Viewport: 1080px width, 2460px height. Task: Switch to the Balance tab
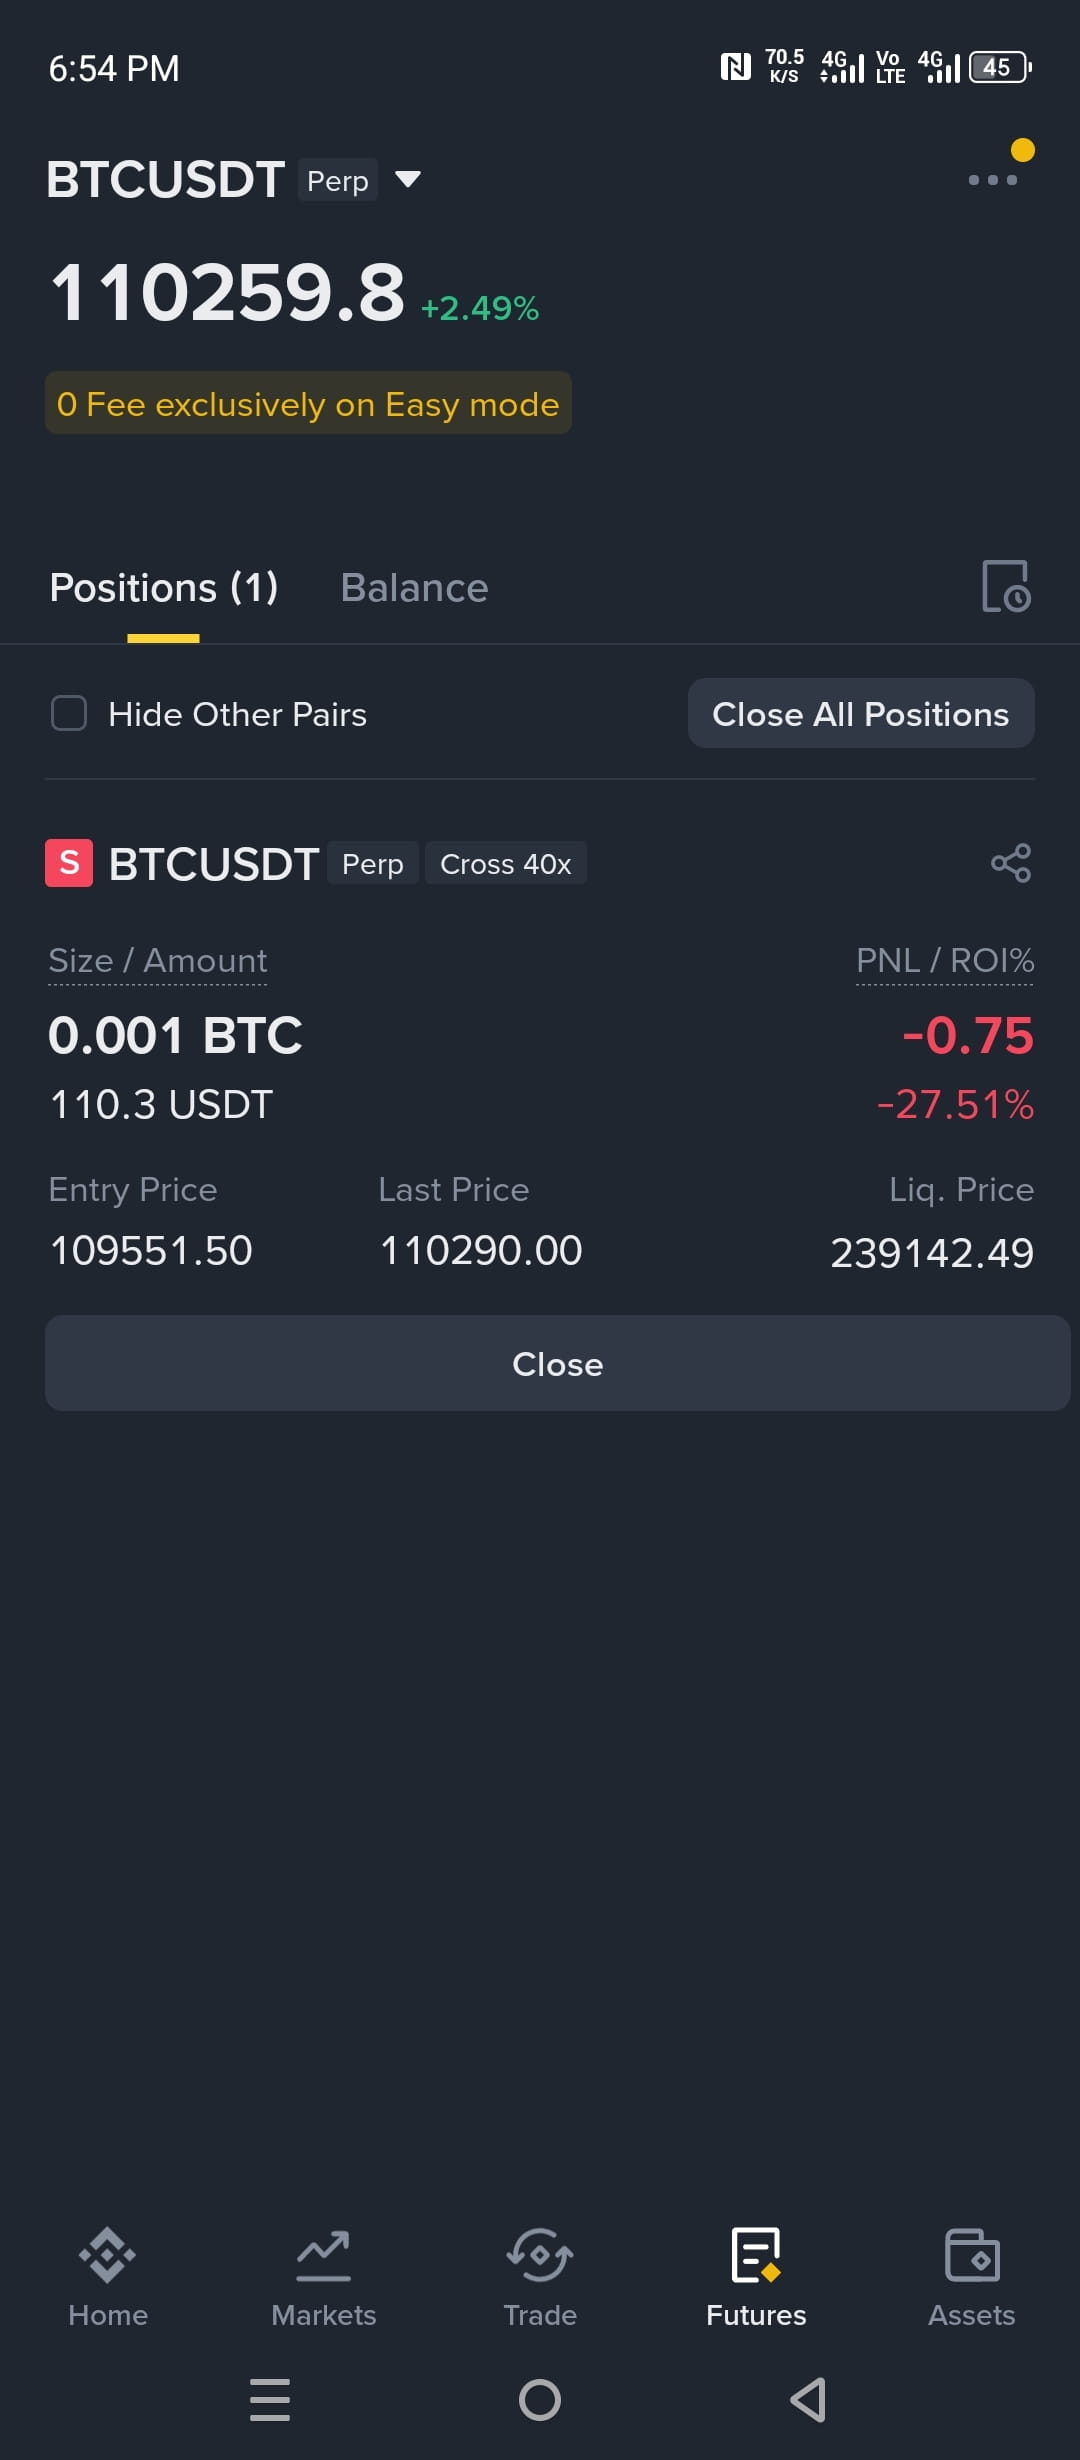(x=414, y=588)
